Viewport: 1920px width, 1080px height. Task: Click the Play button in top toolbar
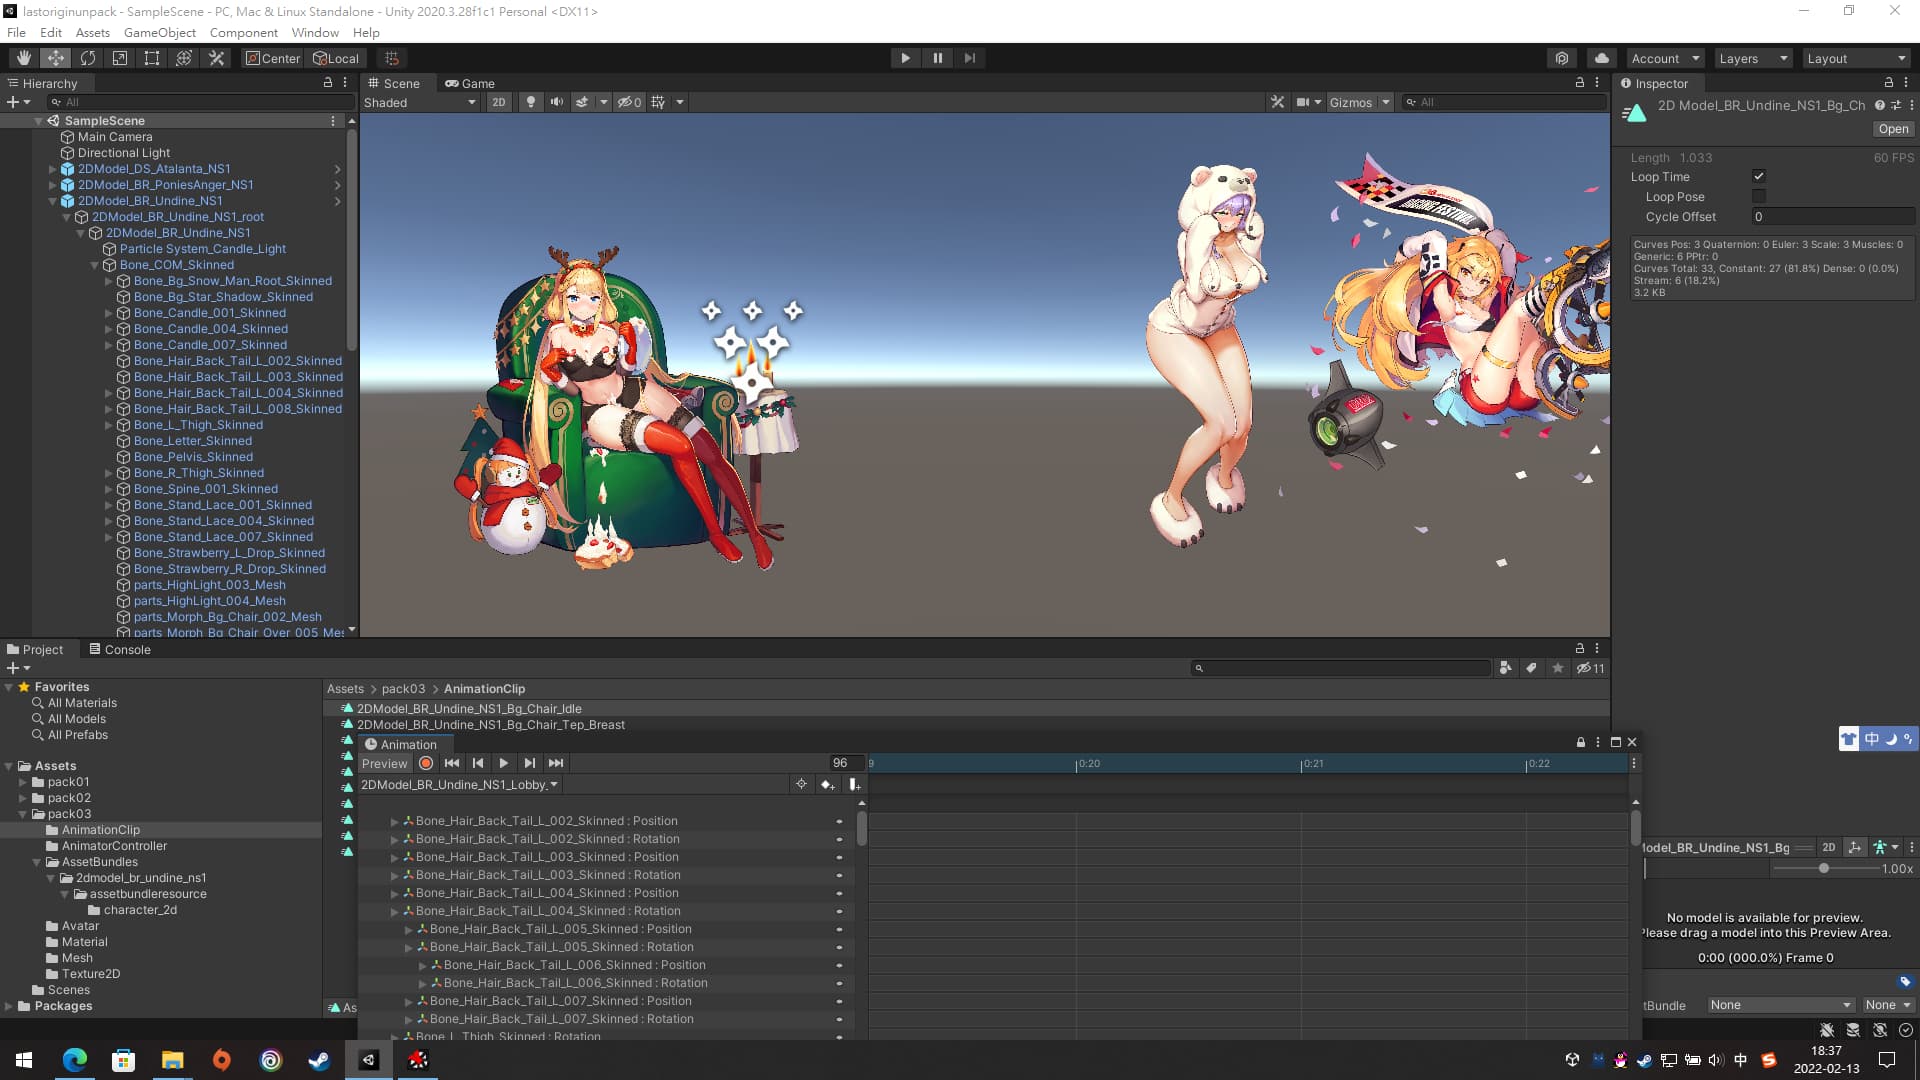pyautogui.click(x=905, y=58)
